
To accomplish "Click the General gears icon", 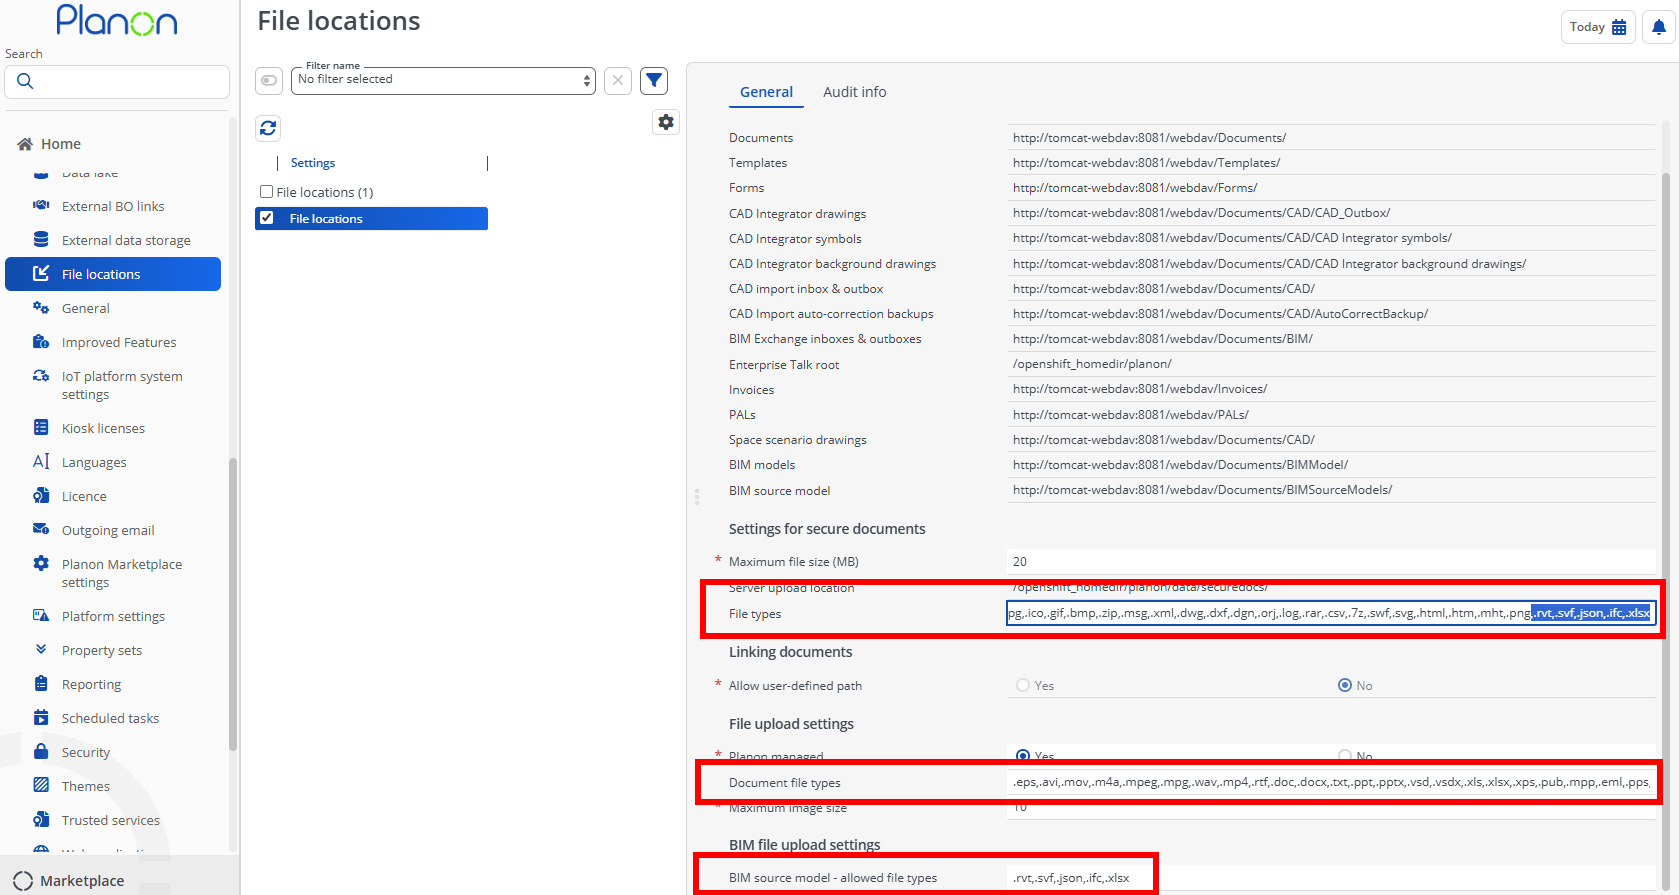I will 41,307.
